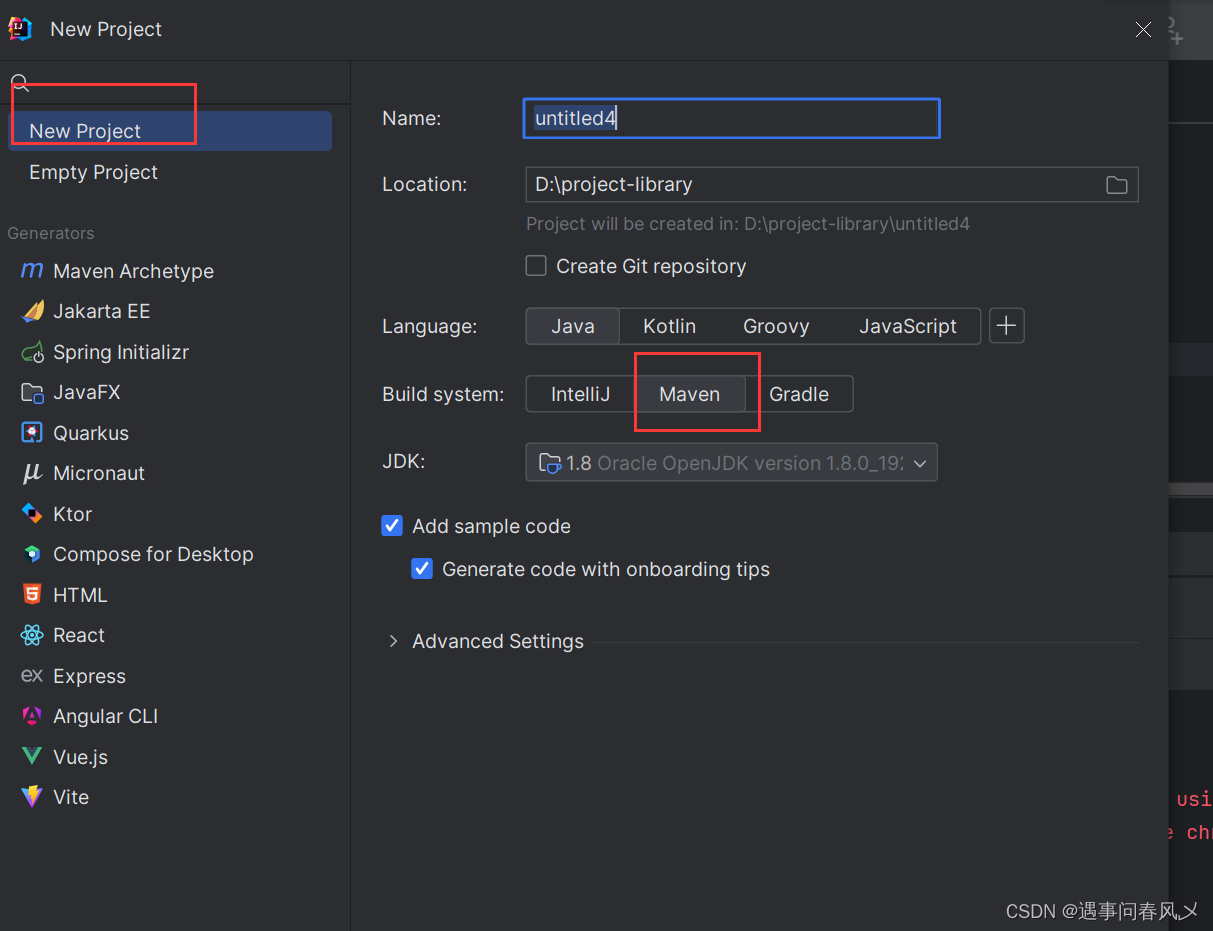Screen dimensions: 1213x931
Task: Click the HTML5 shield icon
Action: (33, 594)
